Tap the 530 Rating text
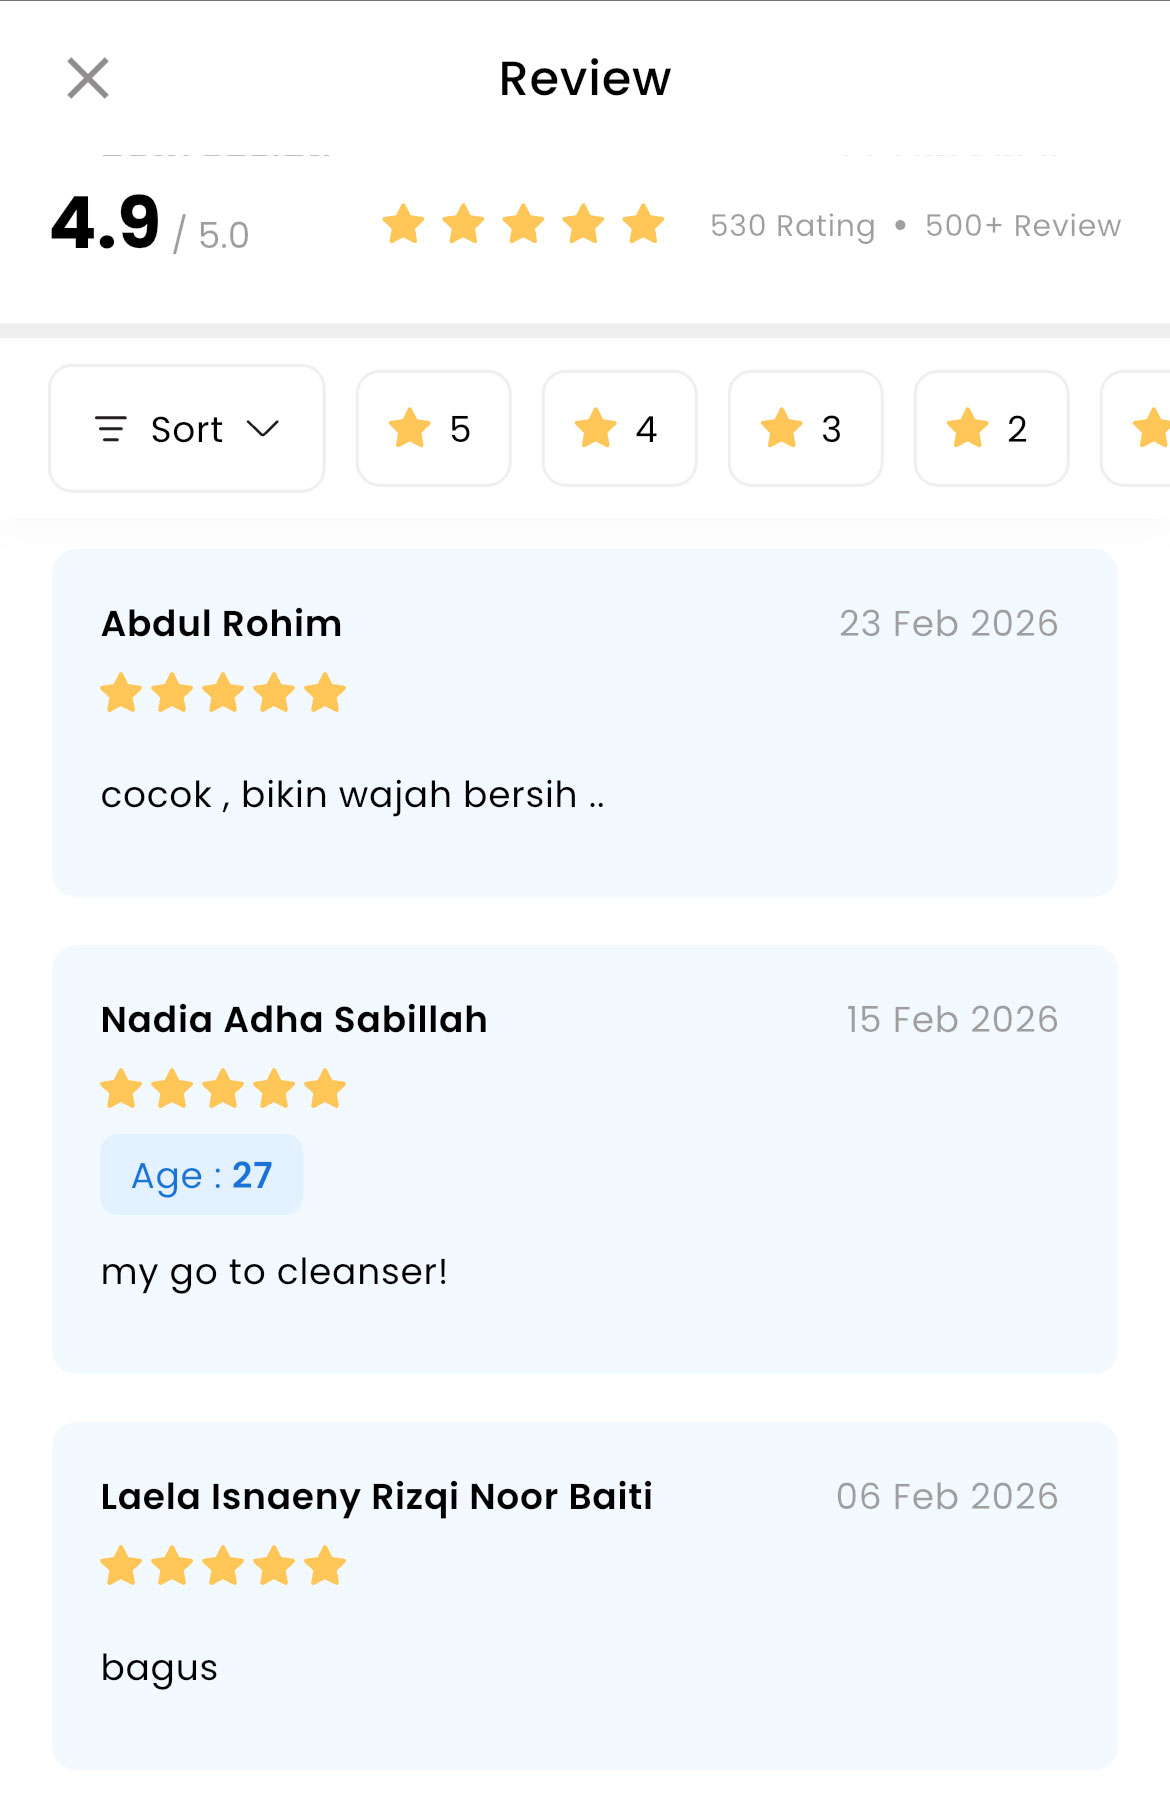This screenshot has height=1805, width=1170. [x=792, y=226]
